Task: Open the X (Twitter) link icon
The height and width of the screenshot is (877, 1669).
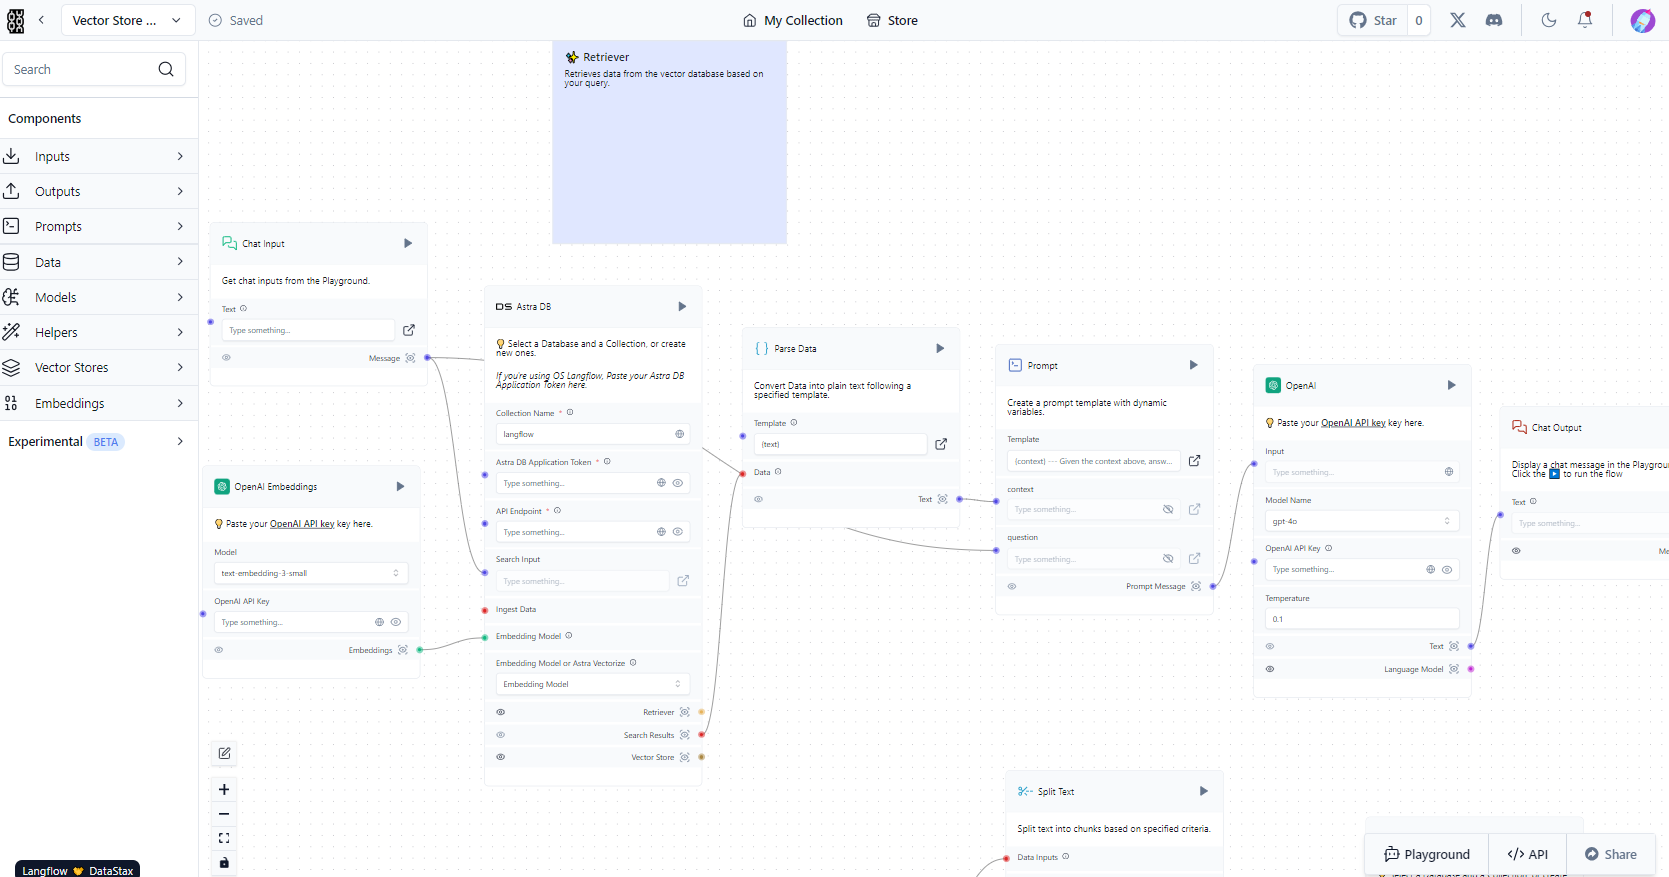Action: click(x=1458, y=20)
